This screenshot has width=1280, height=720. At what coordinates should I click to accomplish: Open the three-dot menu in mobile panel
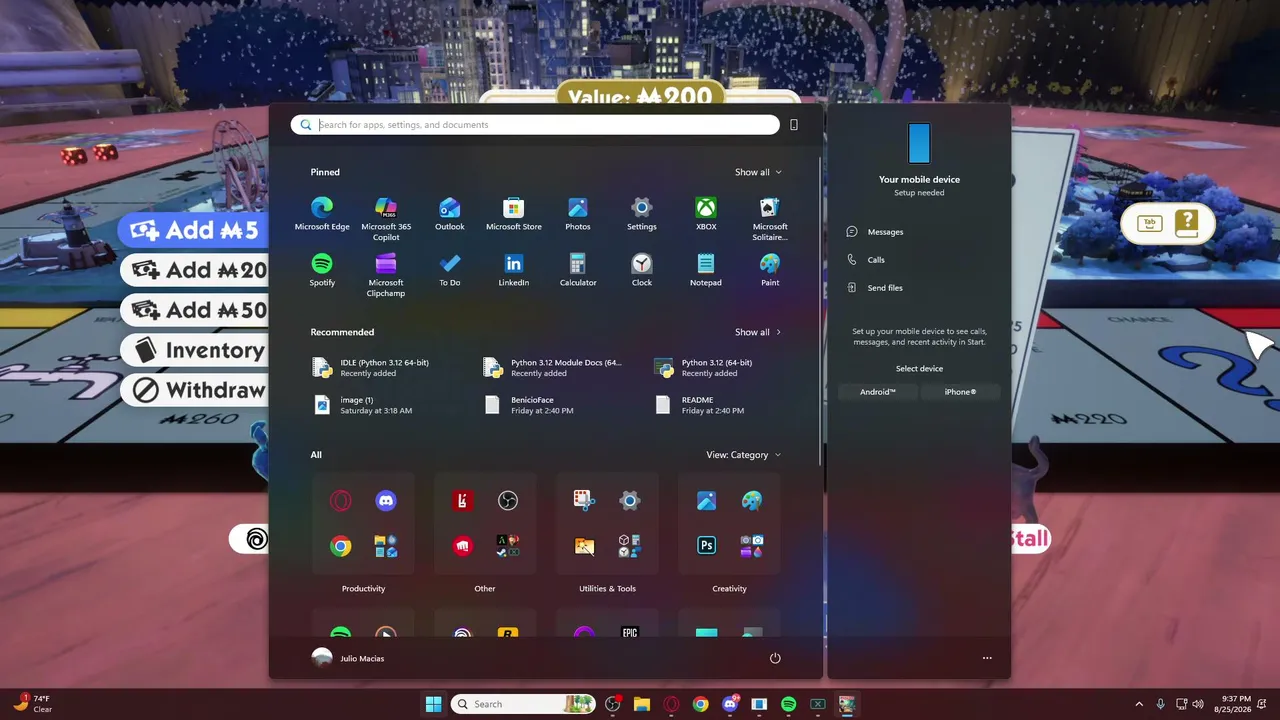pyautogui.click(x=987, y=658)
